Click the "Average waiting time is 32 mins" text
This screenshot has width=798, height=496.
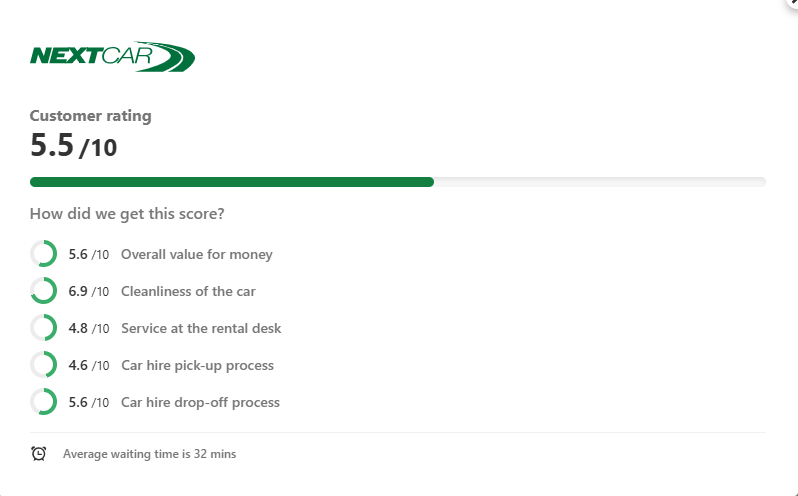coord(149,454)
